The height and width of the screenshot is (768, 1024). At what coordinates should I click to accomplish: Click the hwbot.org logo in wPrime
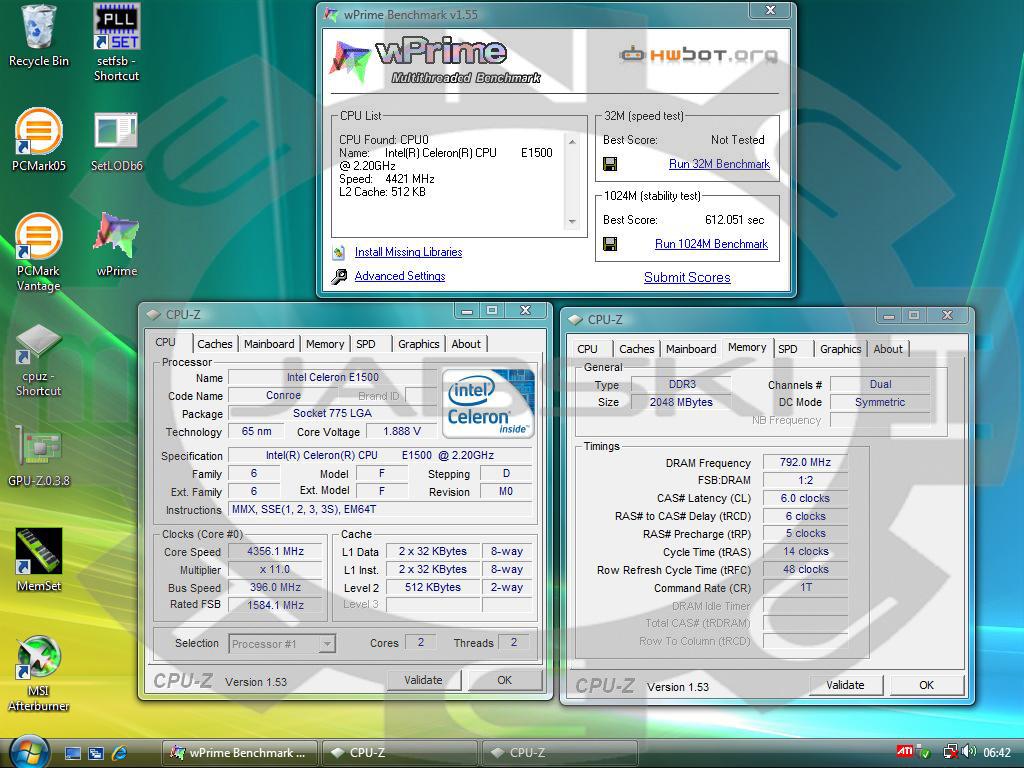coord(698,55)
